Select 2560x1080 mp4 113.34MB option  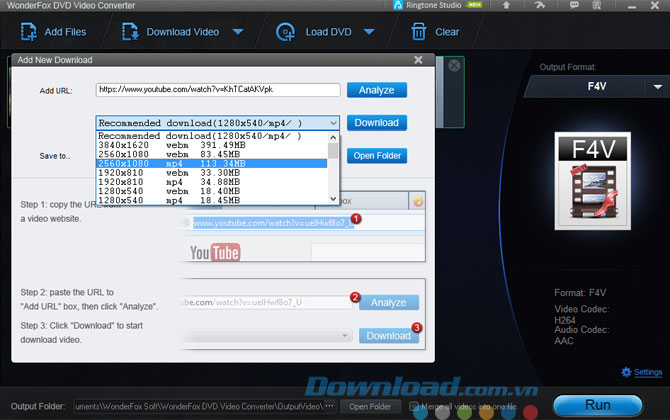pos(212,164)
